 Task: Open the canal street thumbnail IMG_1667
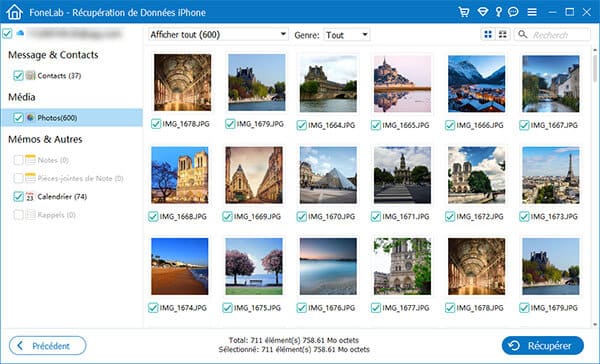pos(551,84)
